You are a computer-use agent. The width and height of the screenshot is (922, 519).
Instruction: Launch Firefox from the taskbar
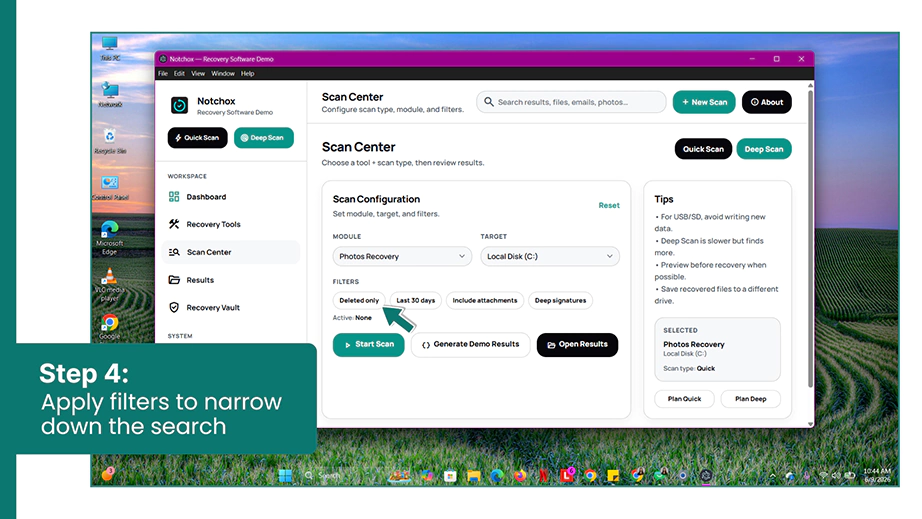tap(520, 476)
